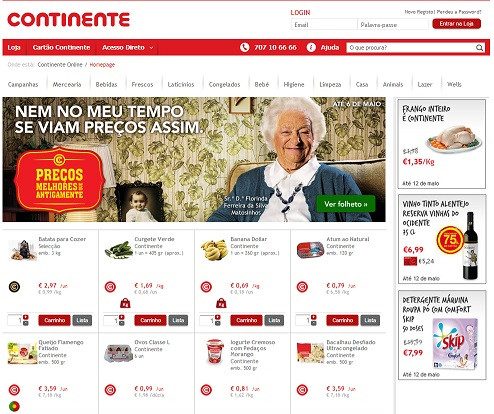The height and width of the screenshot is (414, 494).
Task: Click the green Ver folheto button
Action: [x=346, y=204]
